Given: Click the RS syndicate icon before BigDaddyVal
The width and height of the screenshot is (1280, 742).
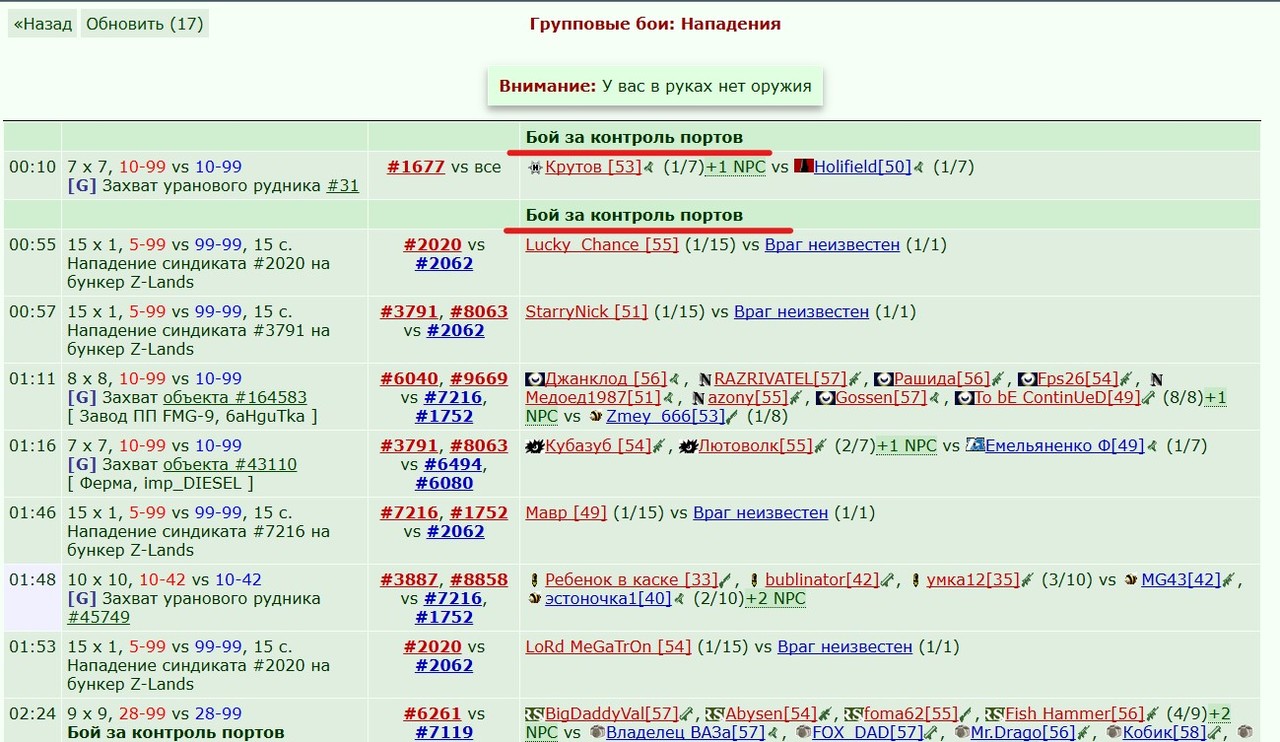Looking at the screenshot, I should click(x=535, y=714).
